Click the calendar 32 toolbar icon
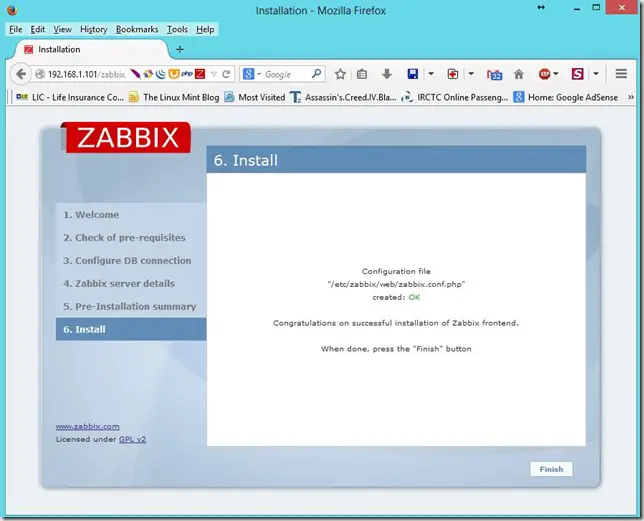644x521 pixels. click(494, 74)
